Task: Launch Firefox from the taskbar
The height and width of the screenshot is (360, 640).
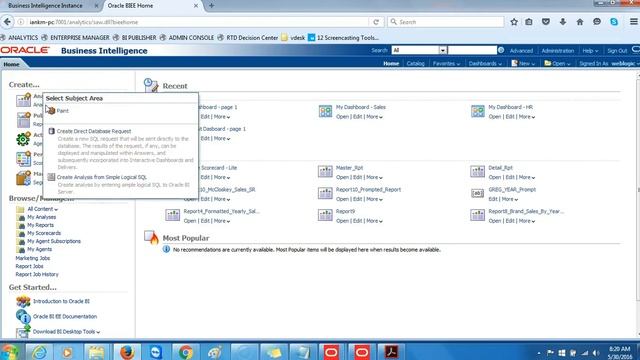Action: 127,352
